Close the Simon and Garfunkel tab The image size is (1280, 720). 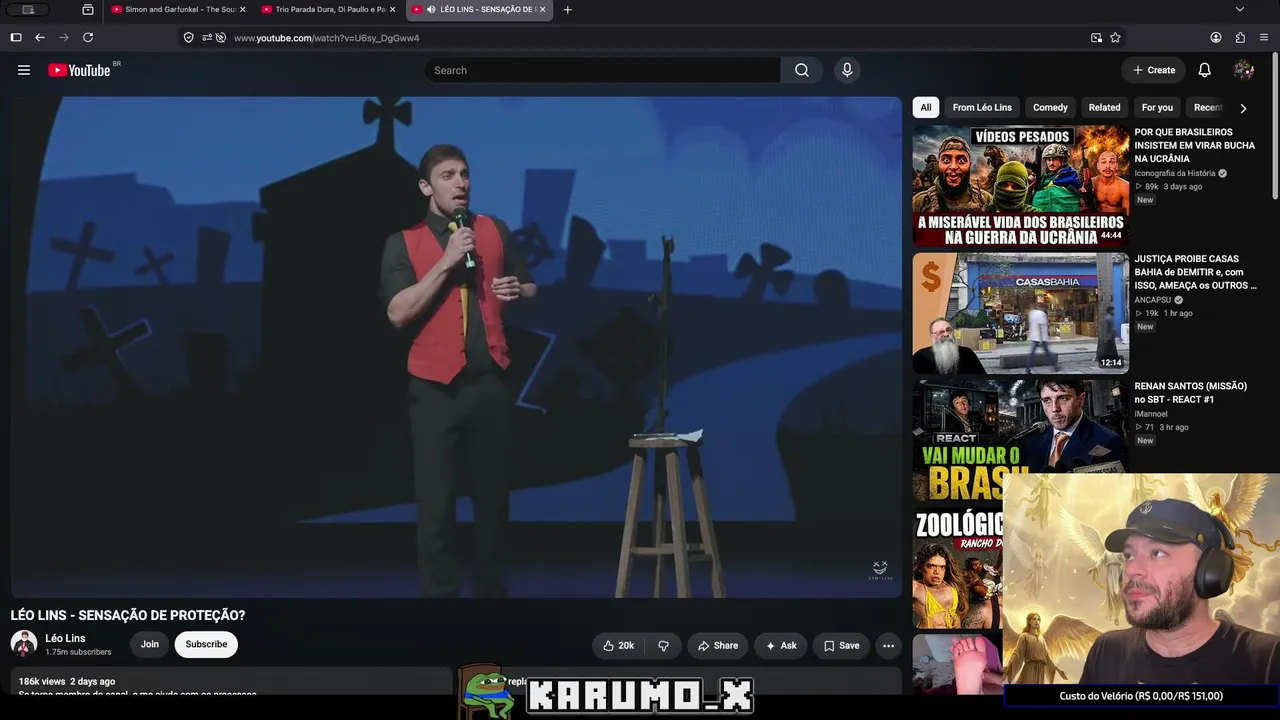coord(242,9)
